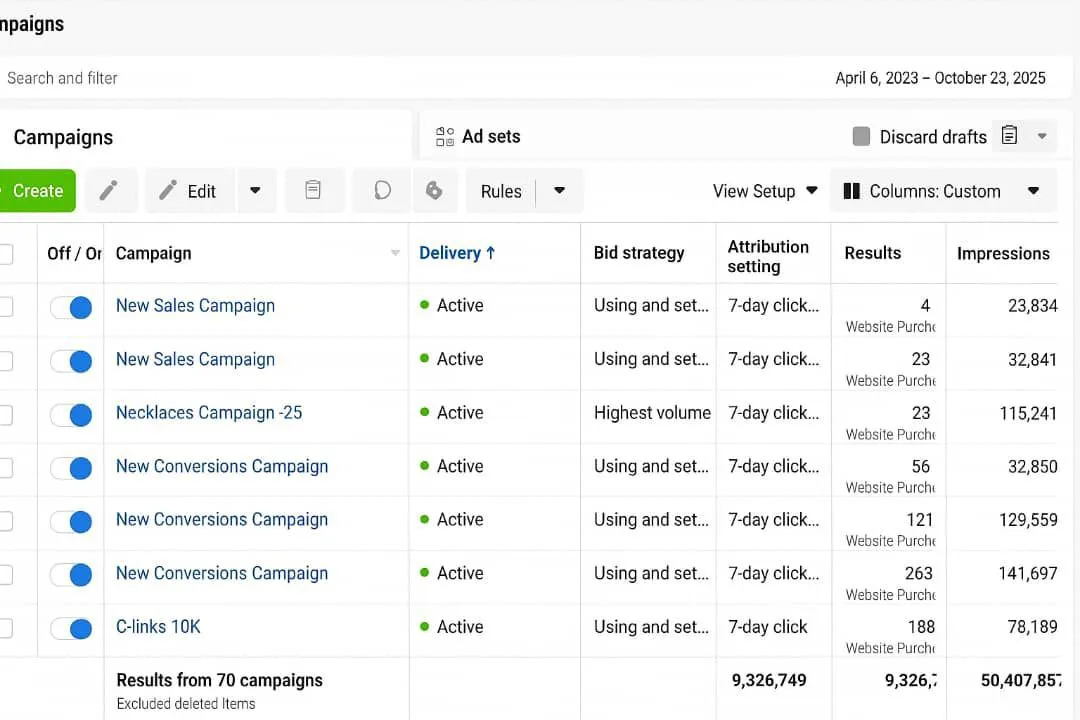Click the tag icon left of Rules
The height and width of the screenshot is (720, 1080).
pos(434,190)
